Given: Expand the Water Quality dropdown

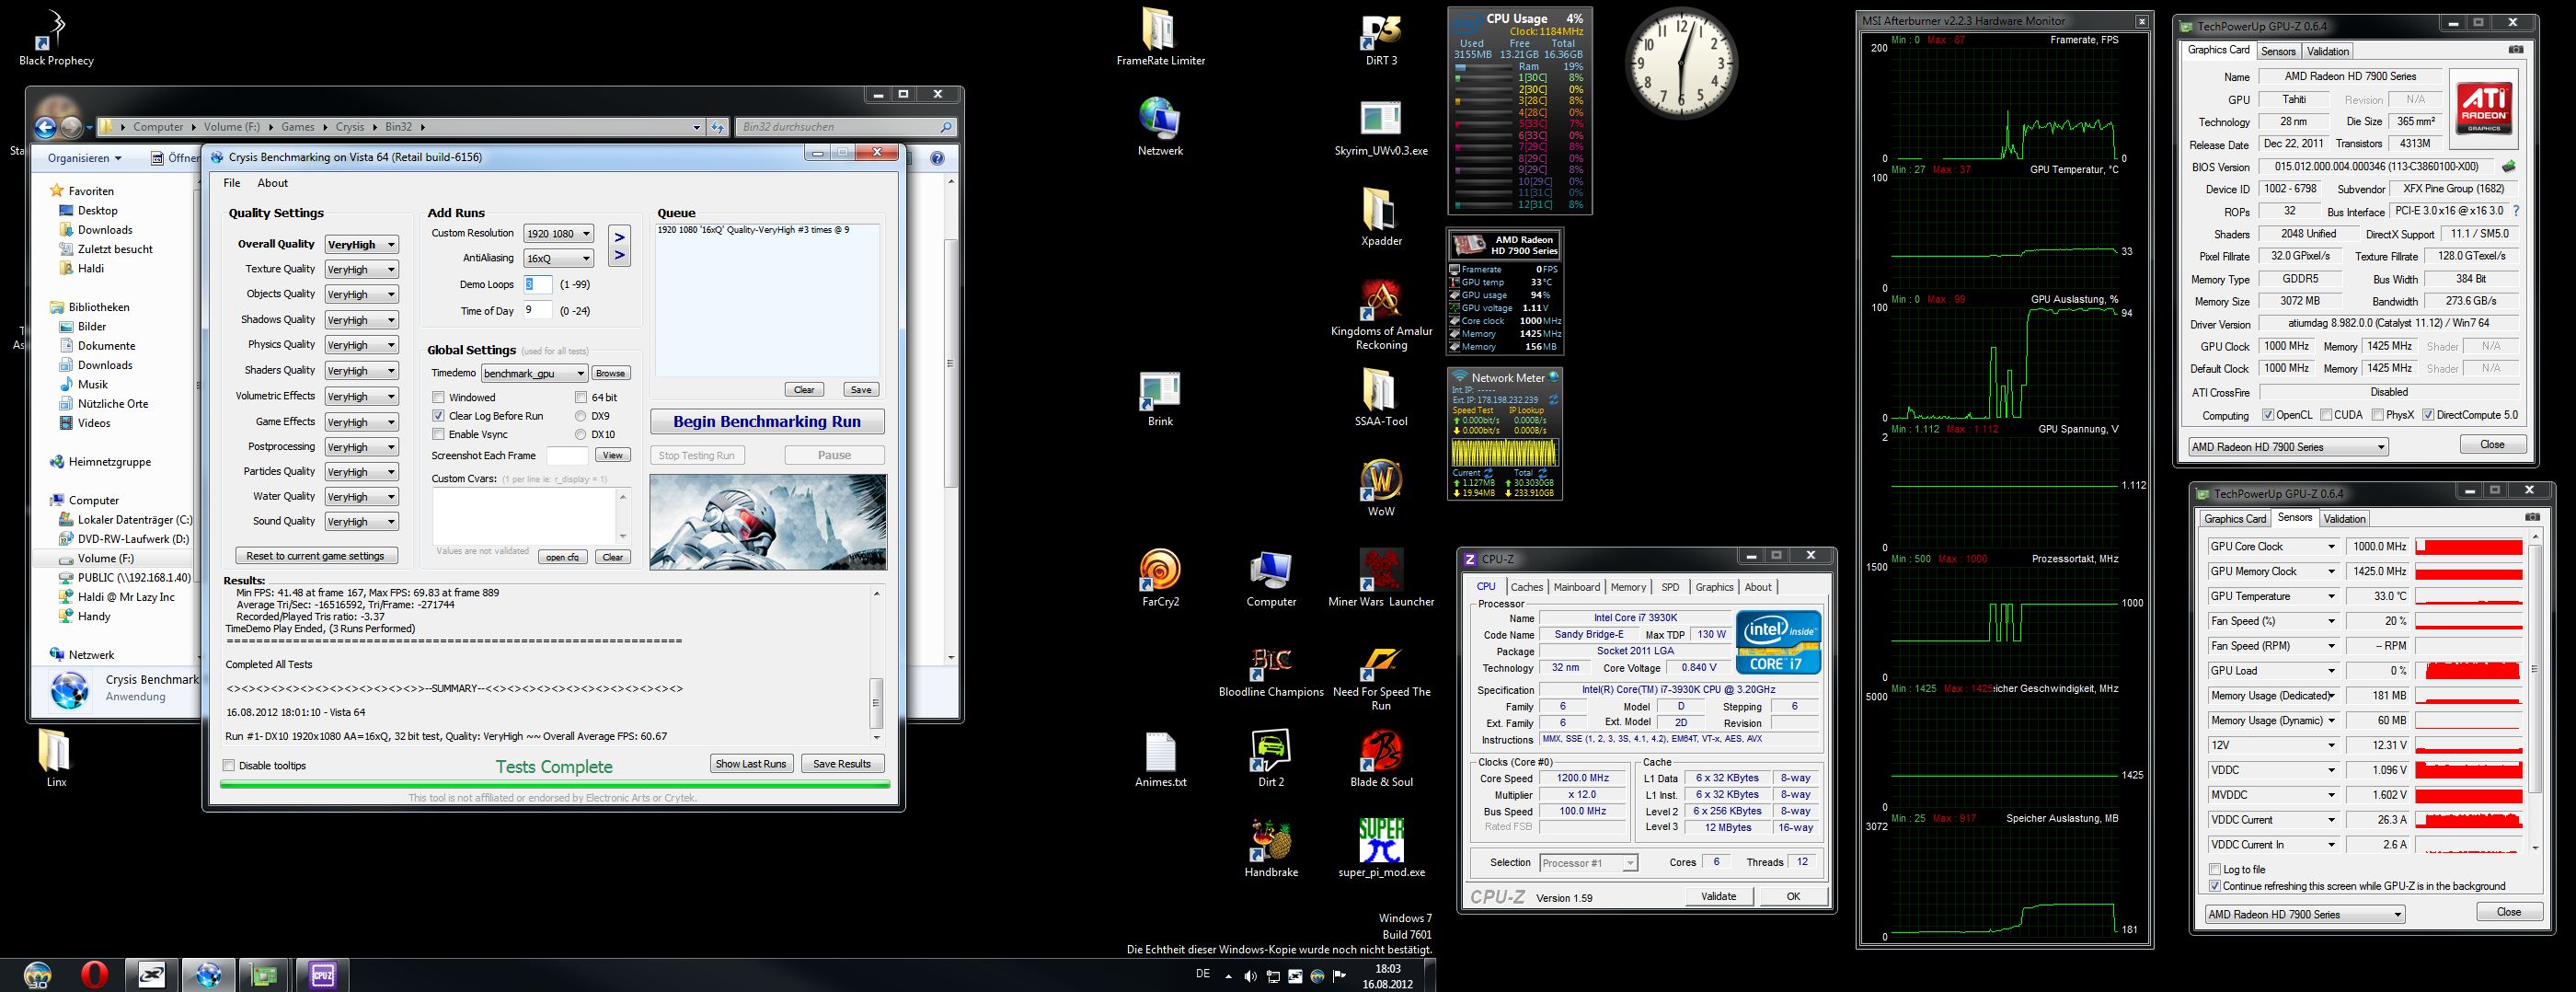Looking at the screenshot, I should point(361,497).
